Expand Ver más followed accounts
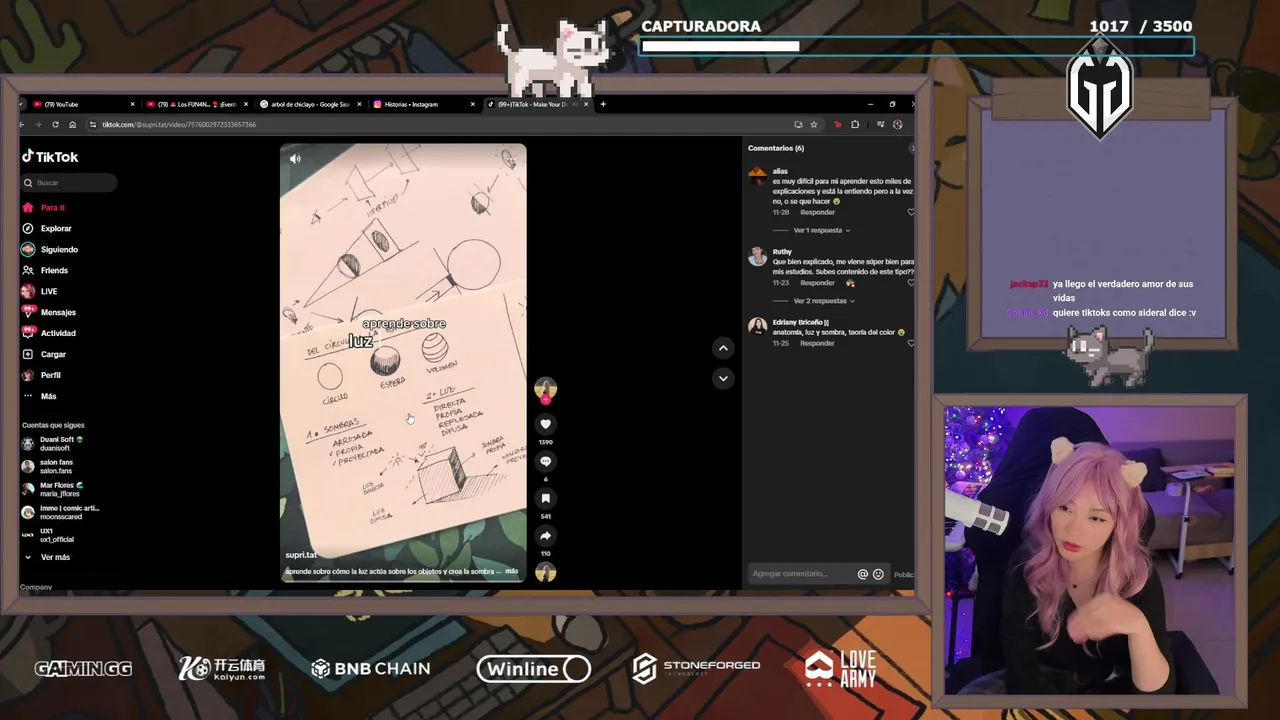The image size is (1280, 720). click(48, 557)
